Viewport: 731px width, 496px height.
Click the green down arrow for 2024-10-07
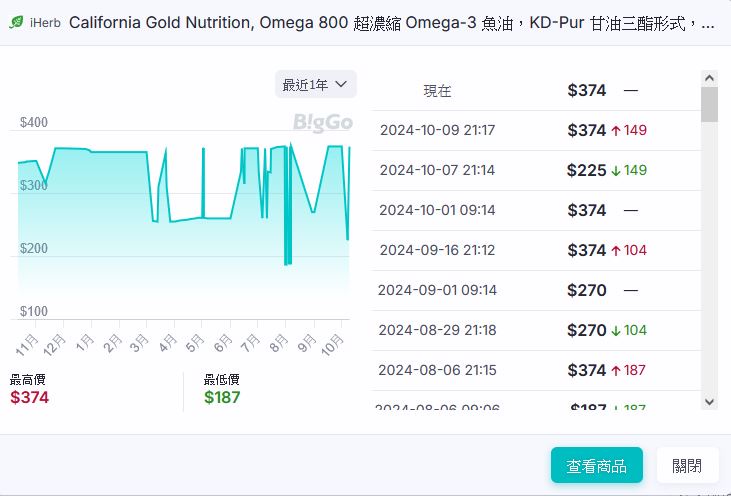click(x=616, y=170)
